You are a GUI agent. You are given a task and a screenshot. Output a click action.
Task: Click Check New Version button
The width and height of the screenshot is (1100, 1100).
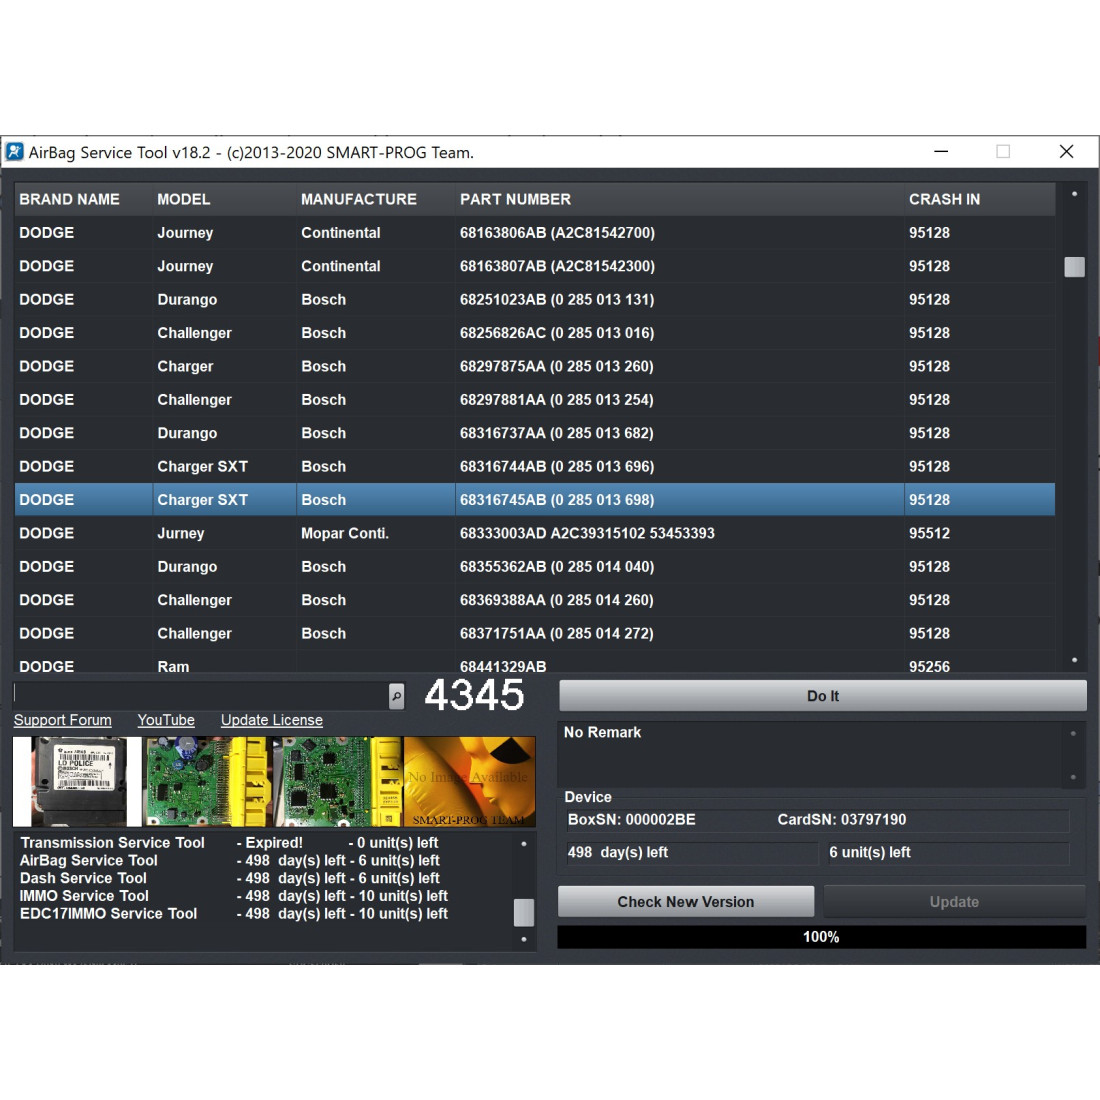tap(685, 902)
